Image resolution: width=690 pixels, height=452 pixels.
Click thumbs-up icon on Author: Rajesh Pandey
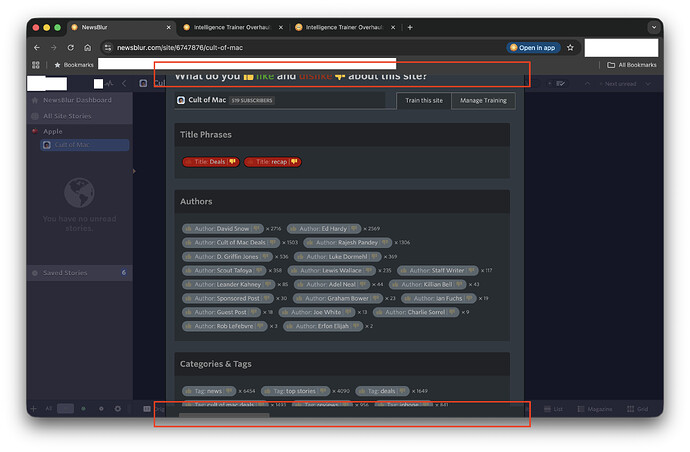click(x=309, y=242)
